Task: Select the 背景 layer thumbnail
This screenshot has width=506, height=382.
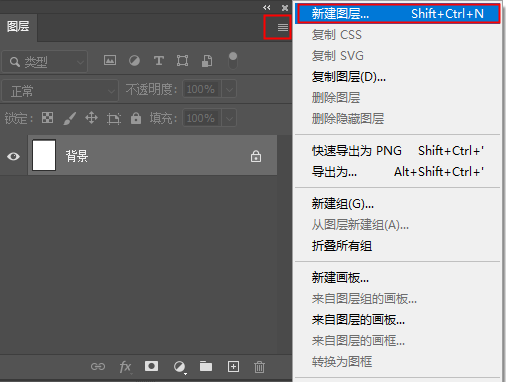Action: click(44, 155)
